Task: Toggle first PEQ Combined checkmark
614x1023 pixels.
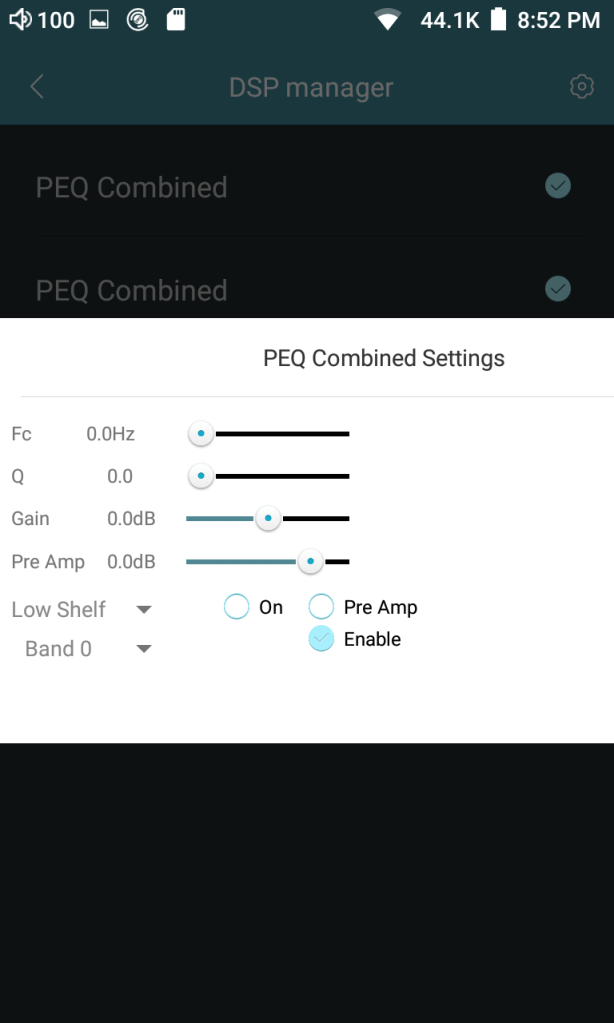Action: coord(558,186)
